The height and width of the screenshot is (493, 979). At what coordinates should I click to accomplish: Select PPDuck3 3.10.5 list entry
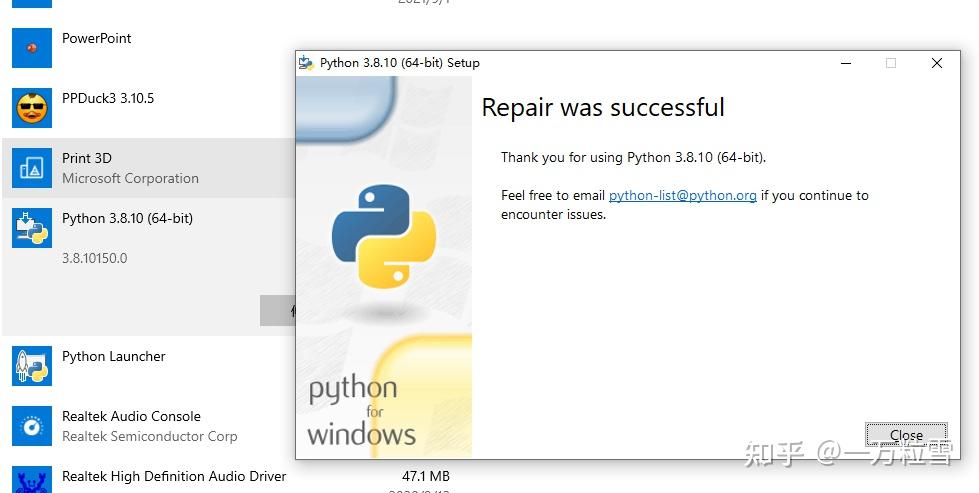pos(108,98)
